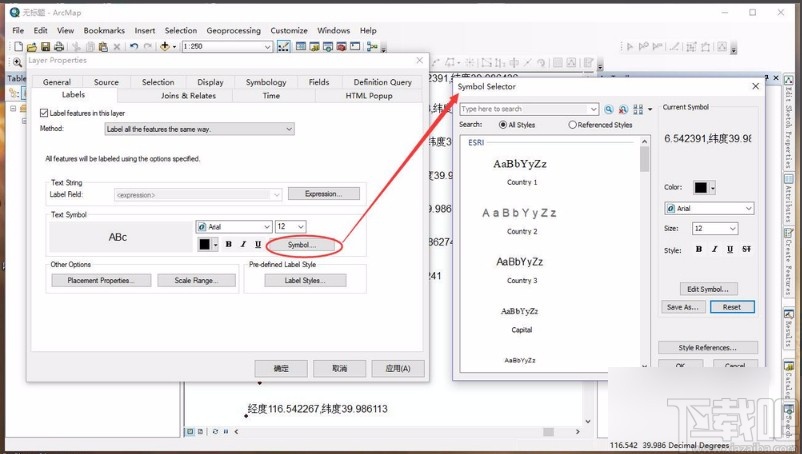This screenshot has width=802, height=454.
Task: Click the Style References... button
Action: (x=708, y=348)
